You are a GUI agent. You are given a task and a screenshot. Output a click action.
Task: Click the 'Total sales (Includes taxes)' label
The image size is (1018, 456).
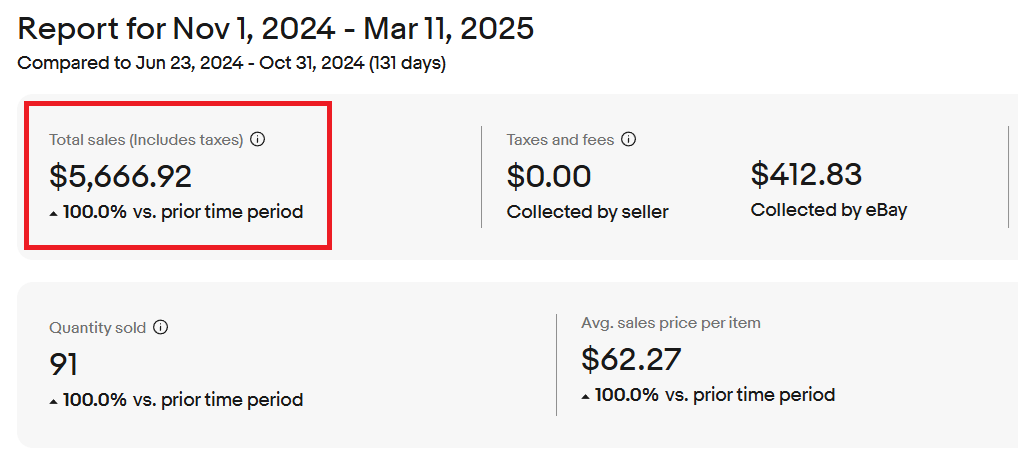pos(146,140)
